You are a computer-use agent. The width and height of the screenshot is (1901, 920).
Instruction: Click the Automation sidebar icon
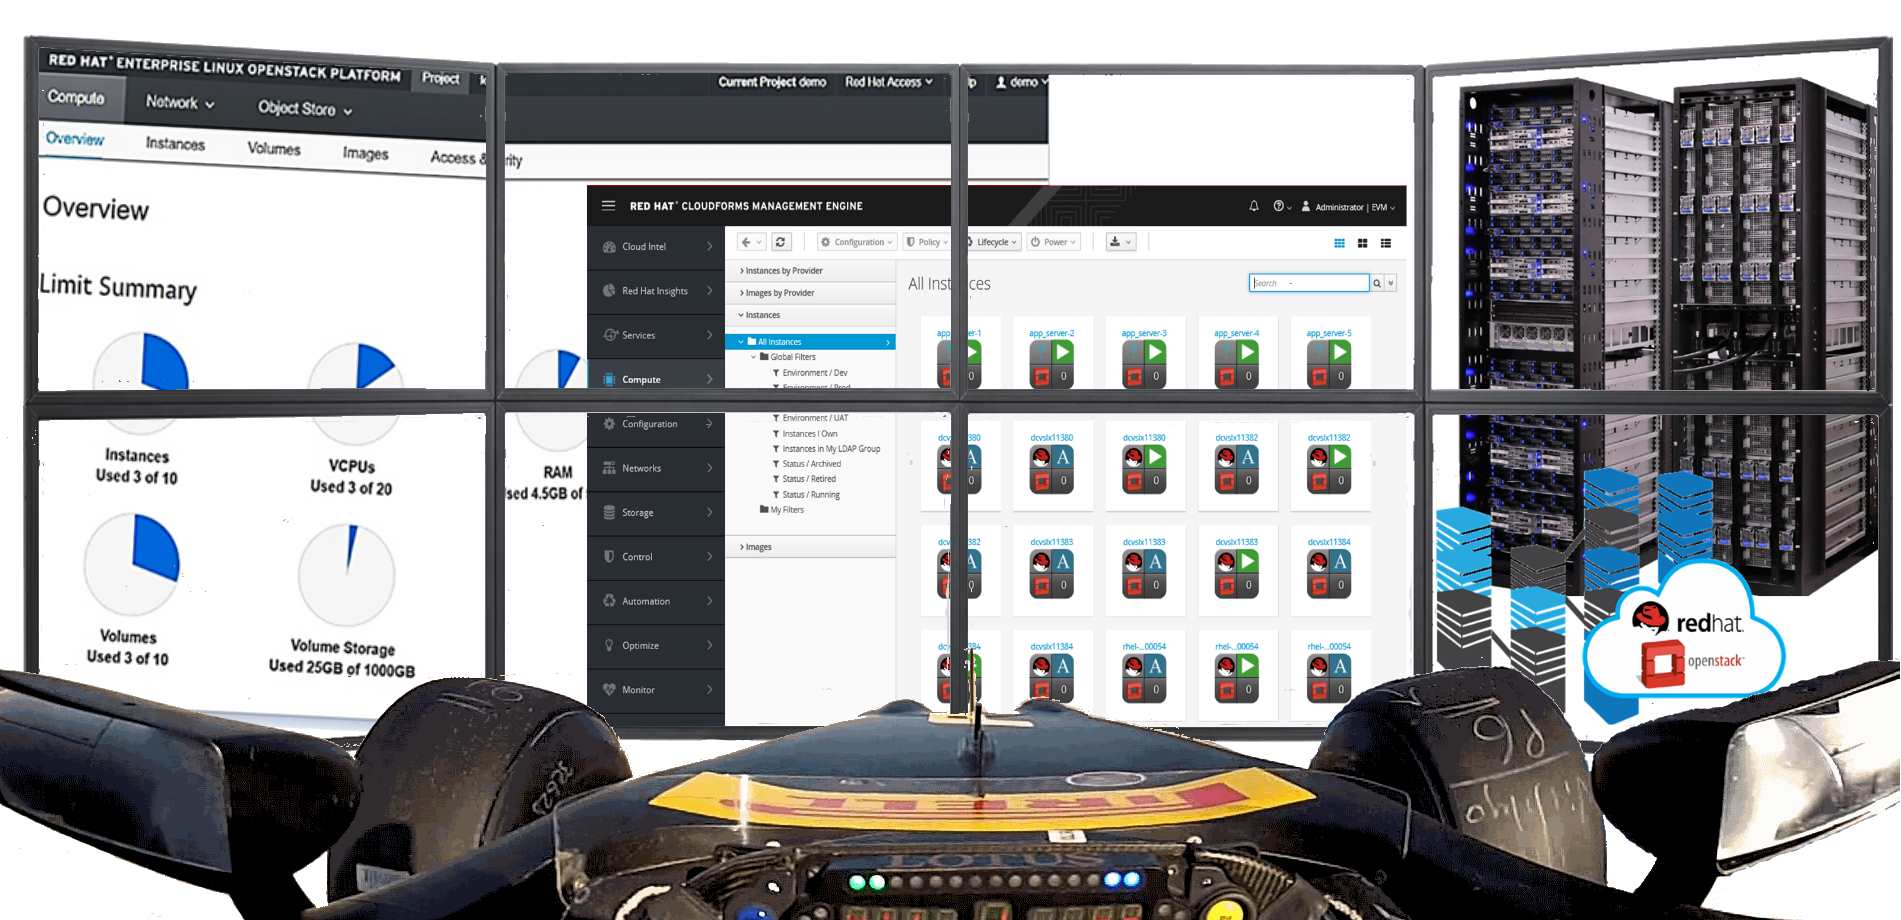(x=609, y=601)
